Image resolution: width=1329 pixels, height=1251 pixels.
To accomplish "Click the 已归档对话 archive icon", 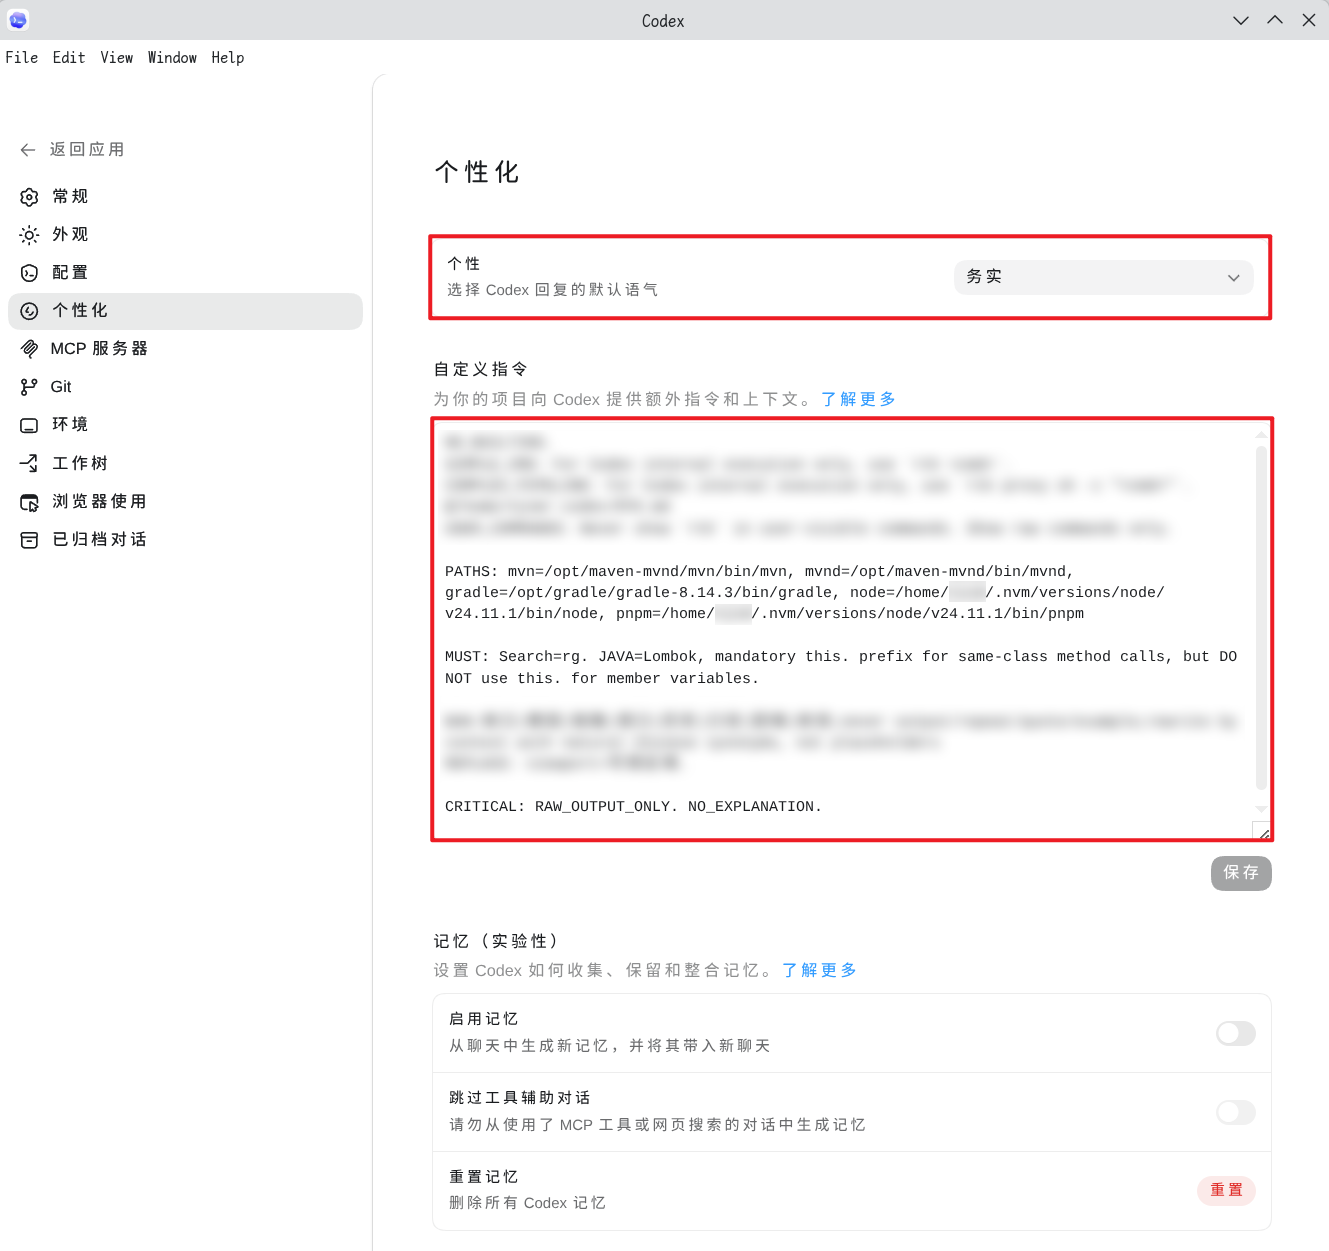I will coord(30,540).
